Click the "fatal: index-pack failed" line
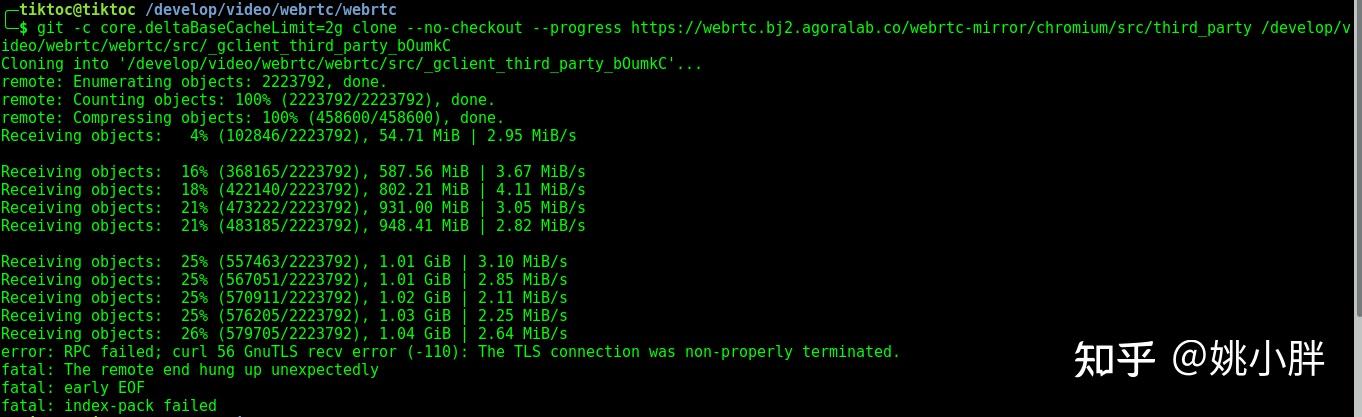 pyautogui.click(x=108, y=406)
